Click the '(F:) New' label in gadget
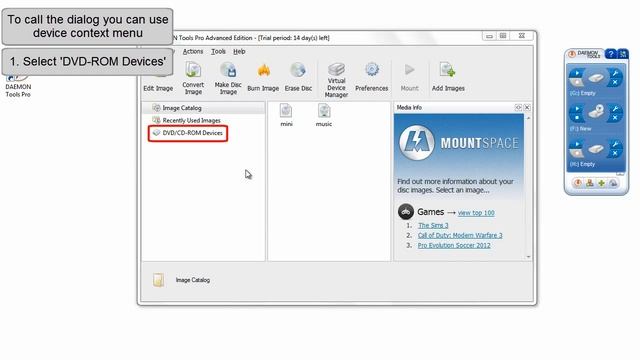This screenshot has height=360, width=640. click(x=580, y=129)
